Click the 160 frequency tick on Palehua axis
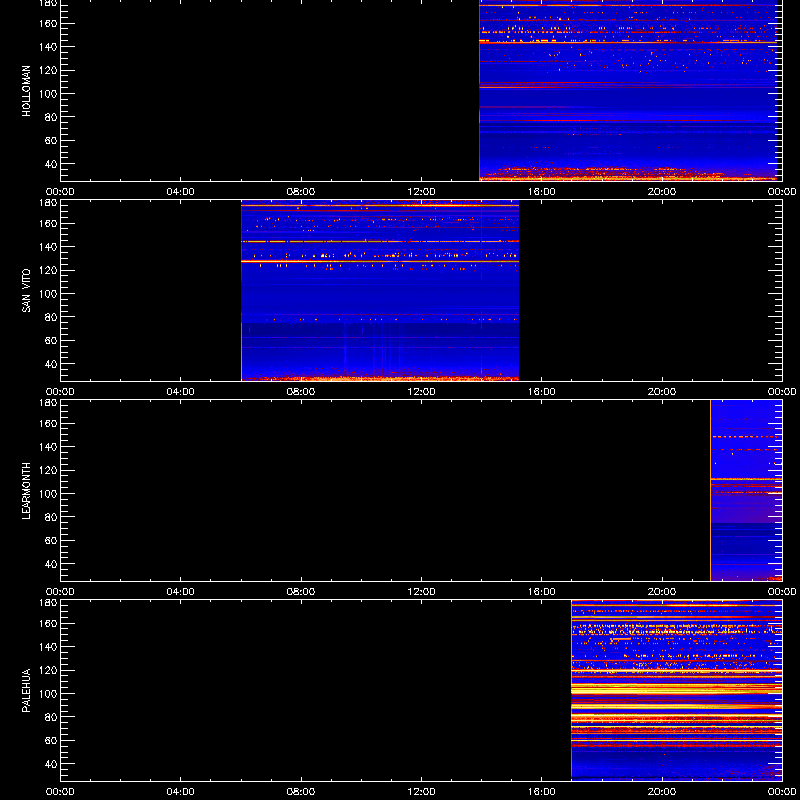 coord(50,623)
